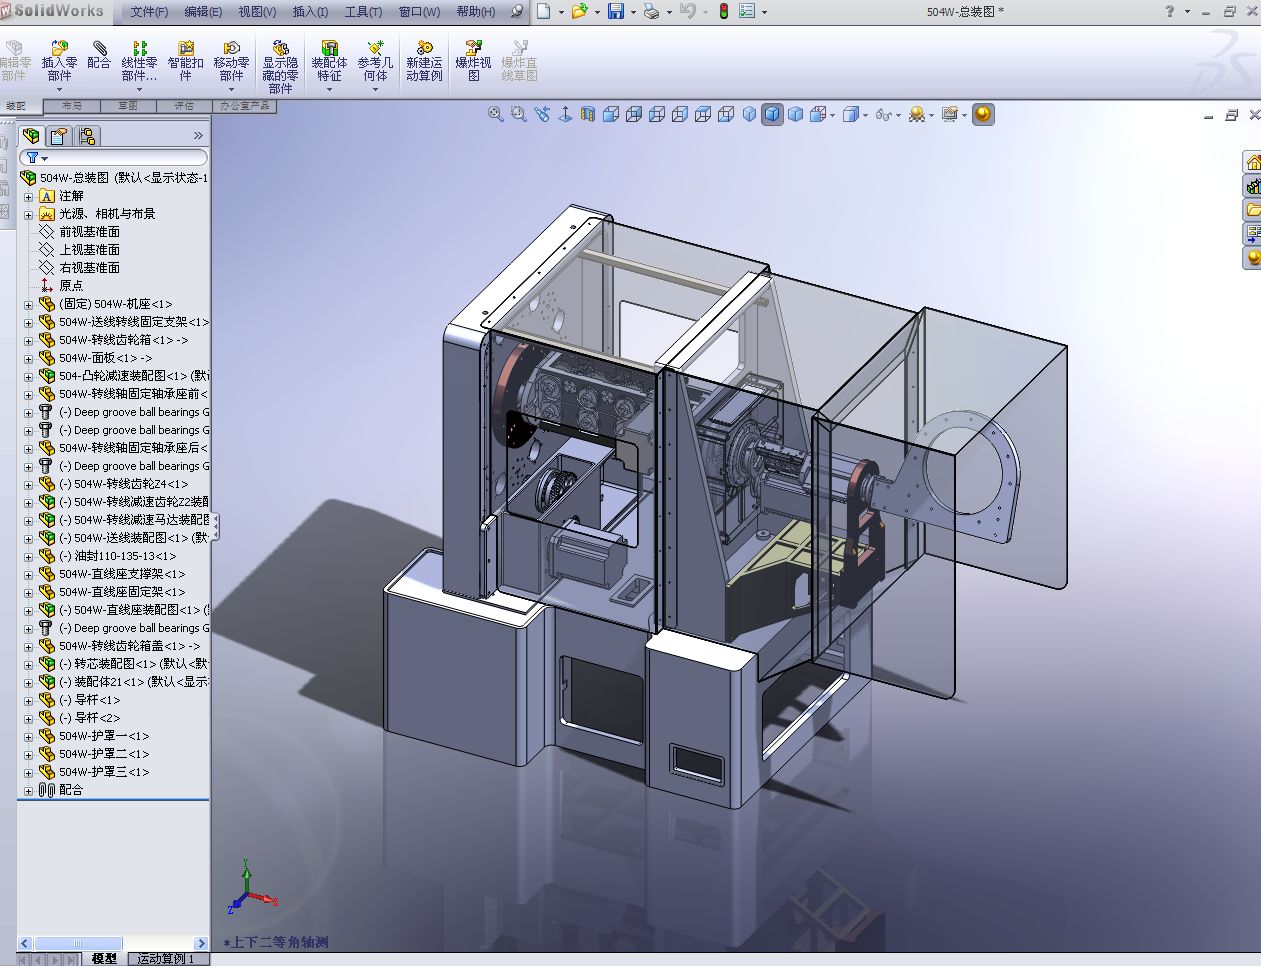
Task: Select the 配合 (Mate) paperclip tool
Action: [99, 55]
